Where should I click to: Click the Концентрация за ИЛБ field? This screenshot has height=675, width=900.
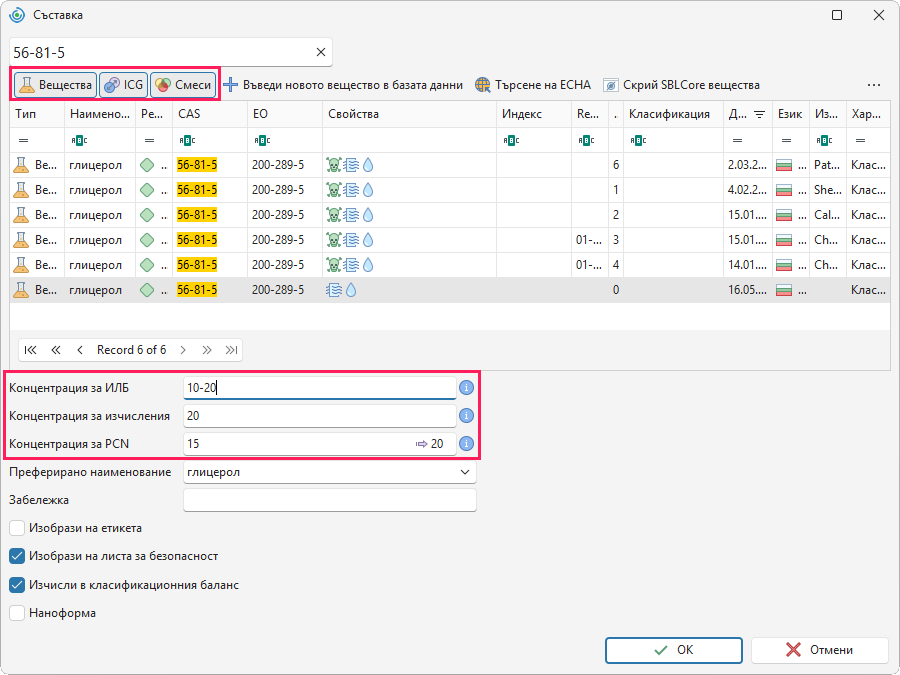320,388
